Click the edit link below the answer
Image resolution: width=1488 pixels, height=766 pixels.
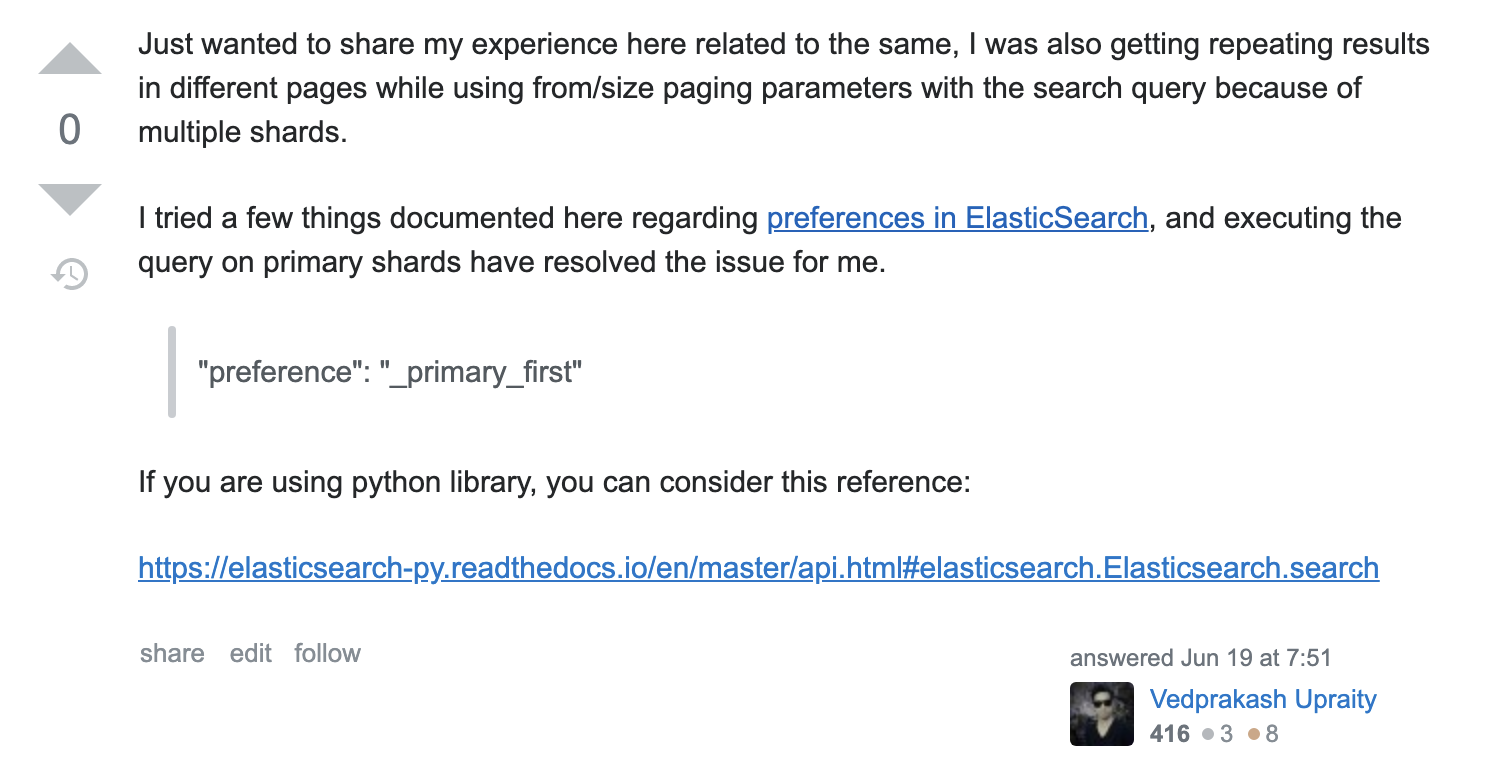click(x=250, y=653)
